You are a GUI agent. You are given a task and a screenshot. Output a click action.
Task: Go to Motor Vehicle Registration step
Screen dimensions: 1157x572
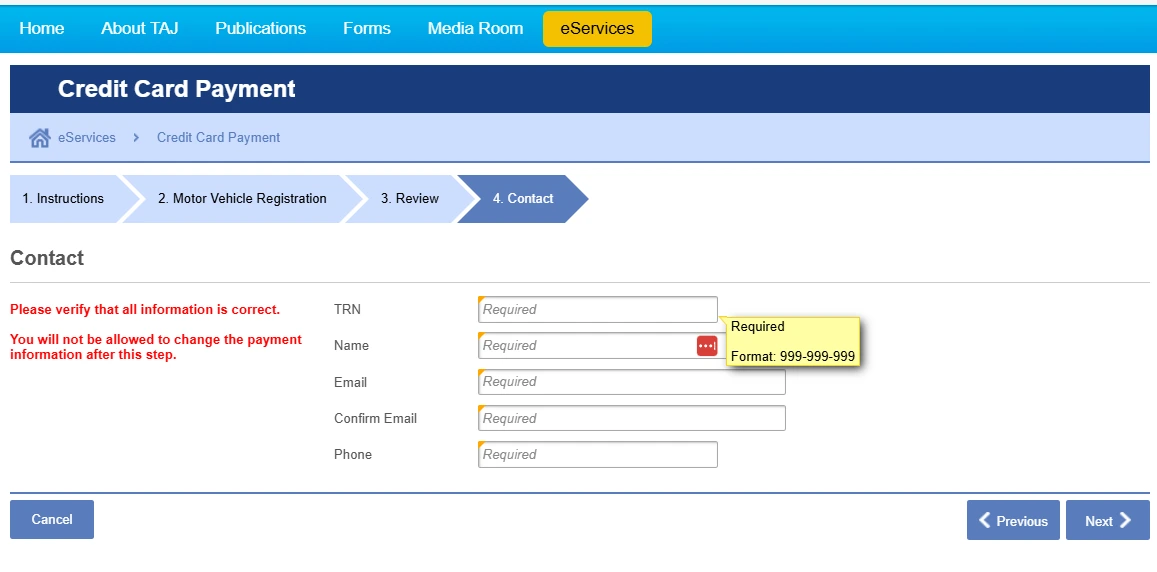(242, 199)
